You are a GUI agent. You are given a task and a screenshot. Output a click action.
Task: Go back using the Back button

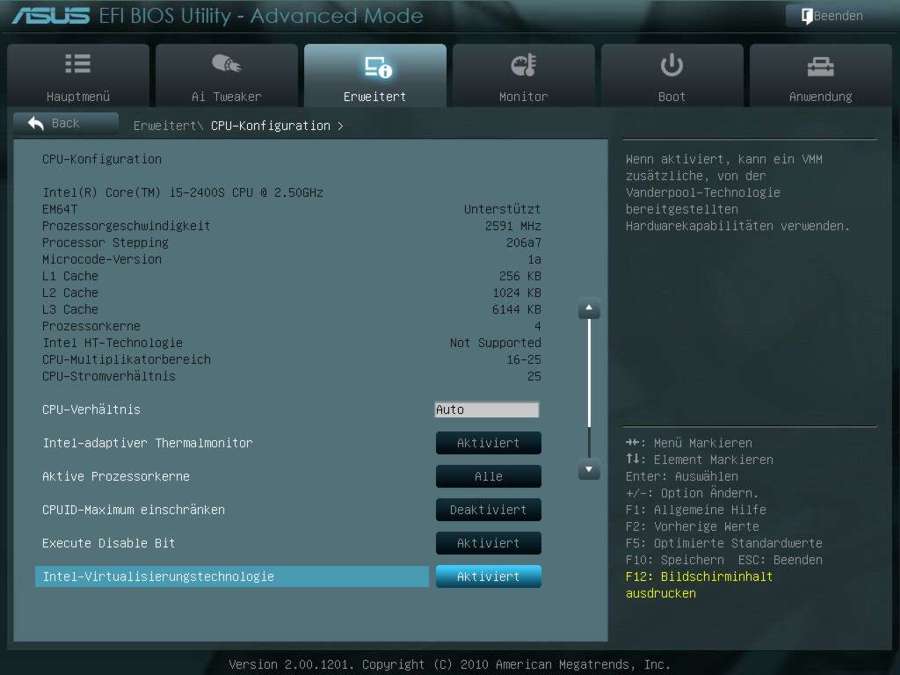coord(65,123)
